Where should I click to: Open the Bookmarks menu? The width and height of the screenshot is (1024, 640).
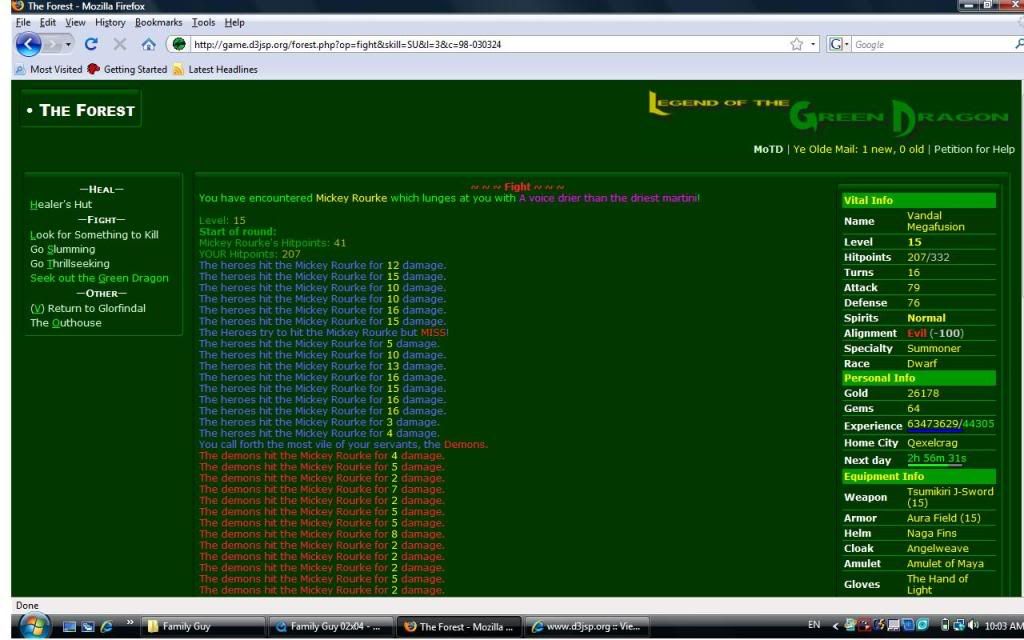coord(159,22)
